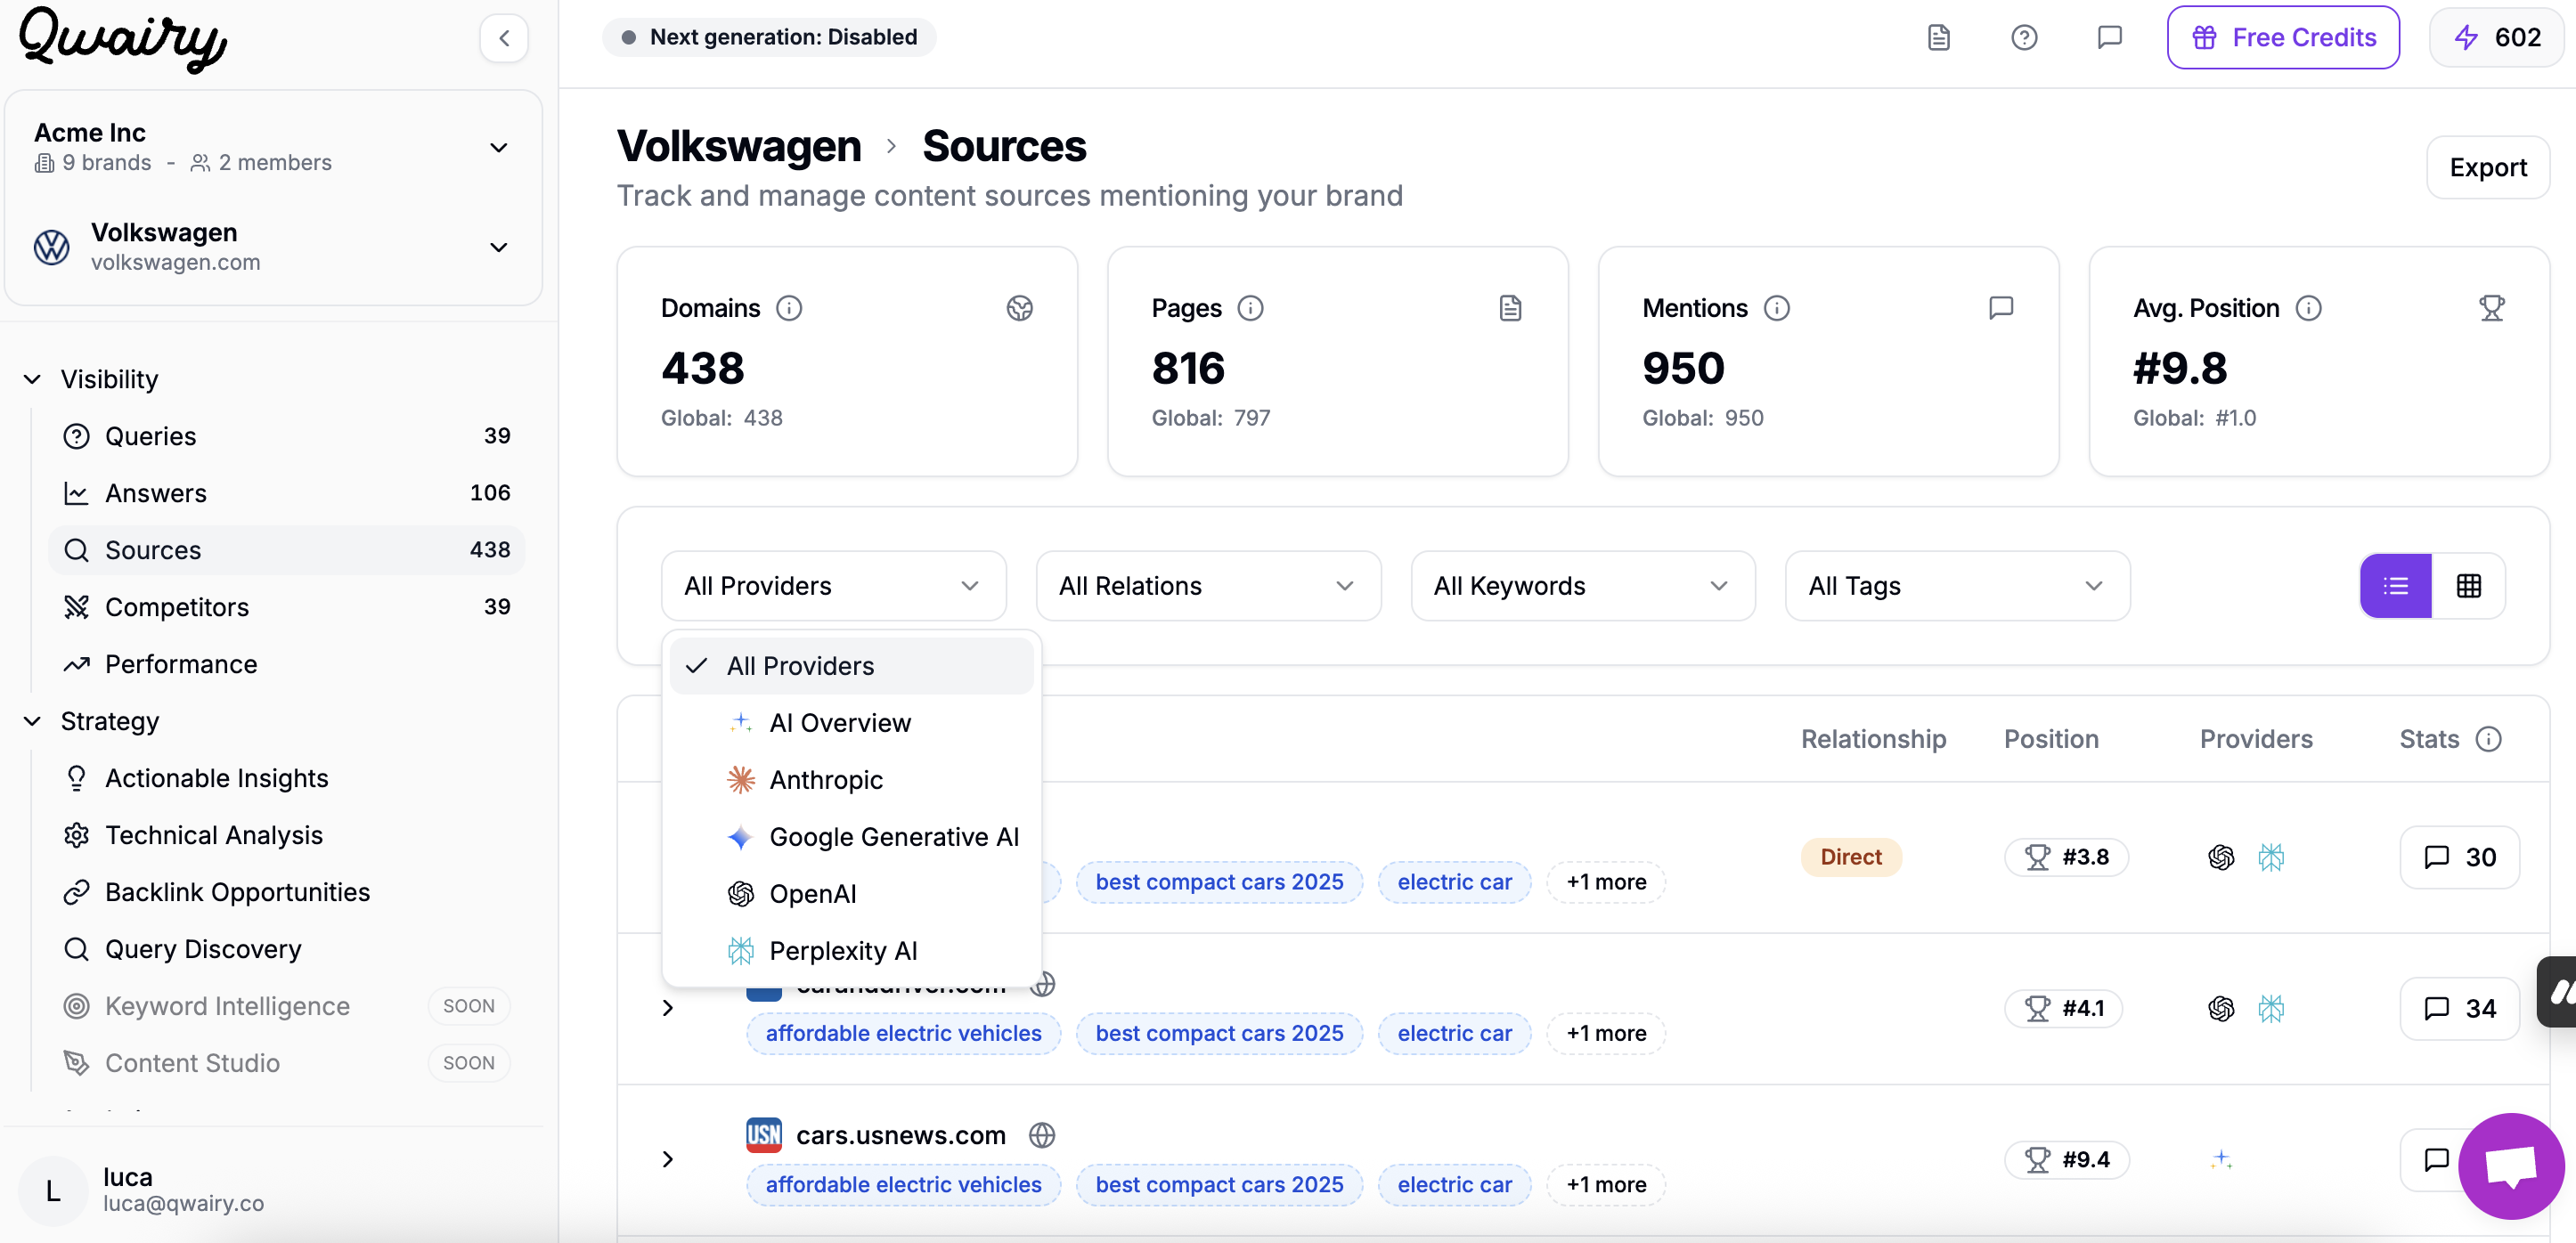This screenshot has width=2576, height=1243.
Task: Open the 30 mentions stat button
Action: click(2459, 857)
